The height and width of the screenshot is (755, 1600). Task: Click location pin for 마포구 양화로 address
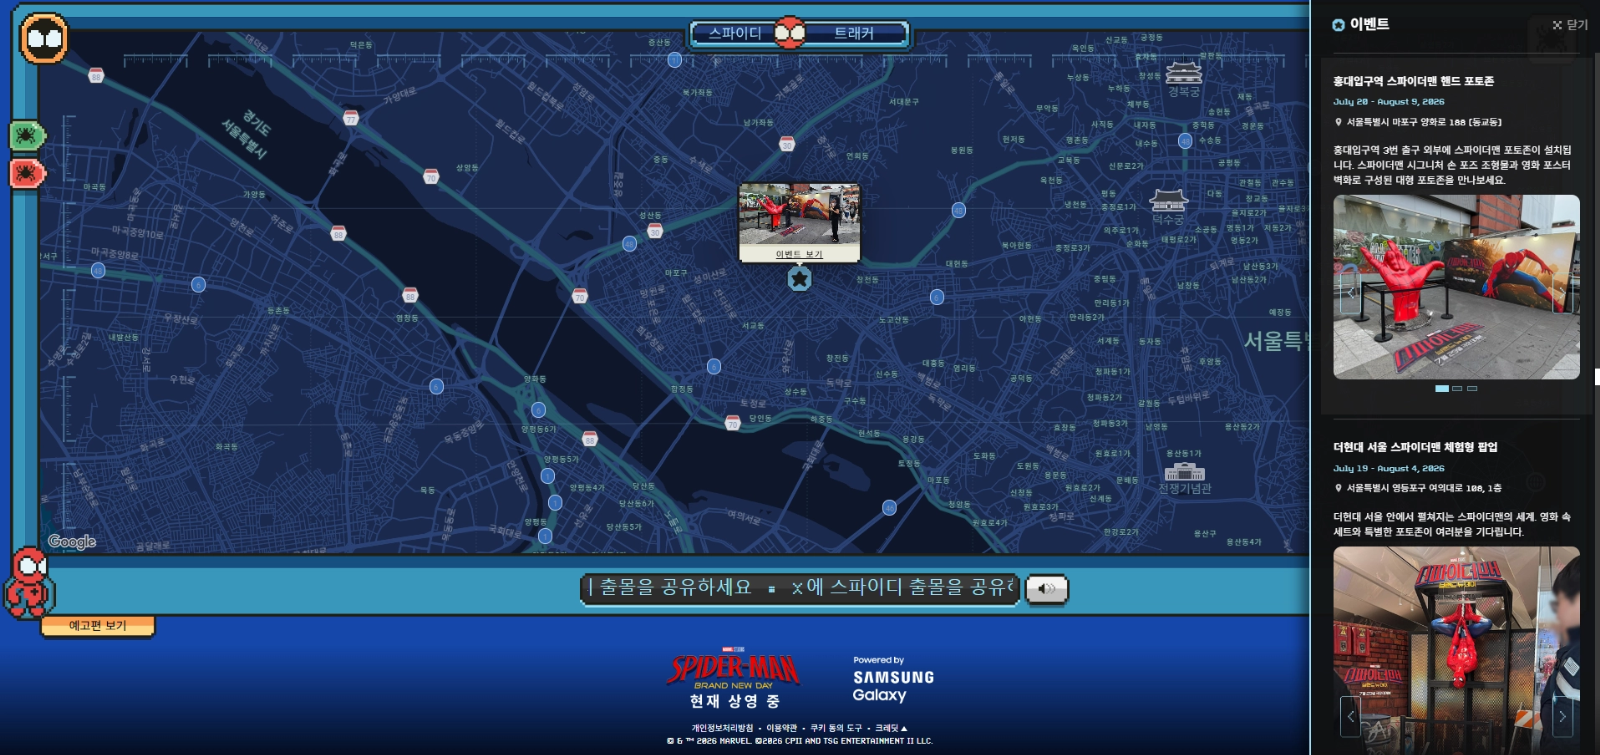click(1338, 122)
